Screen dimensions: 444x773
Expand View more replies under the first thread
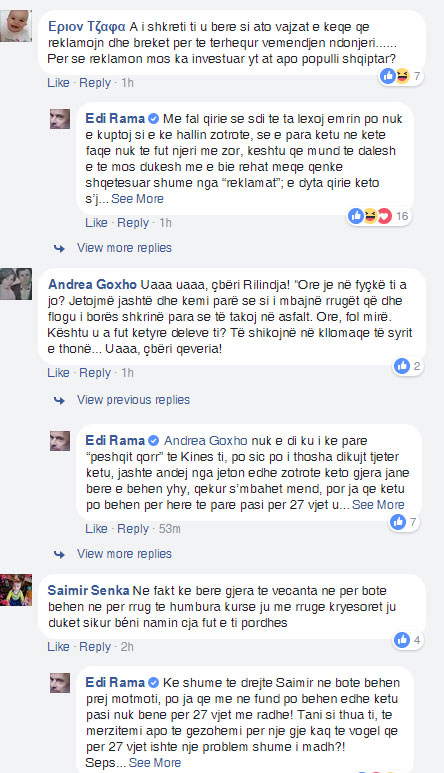point(124,247)
